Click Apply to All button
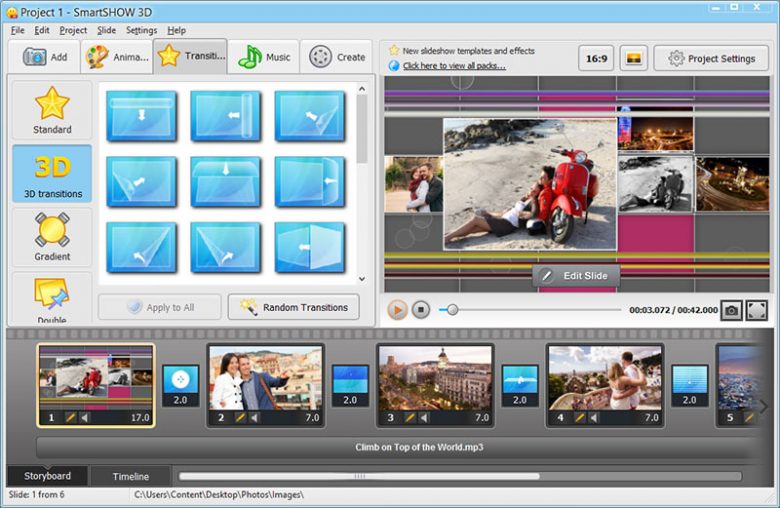780x508 pixels. click(x=160, y=307)
